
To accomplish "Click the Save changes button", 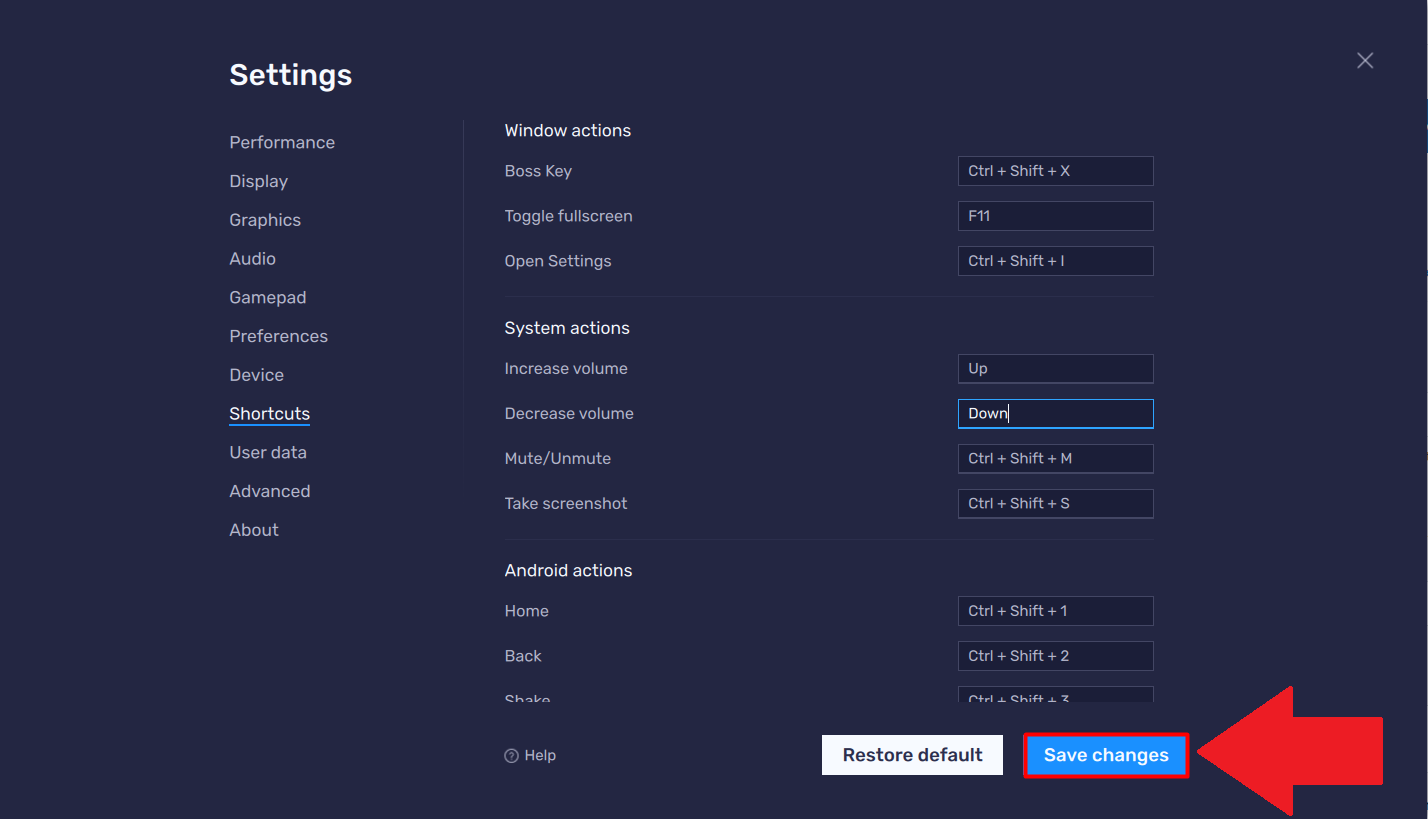I will 1105,755.
